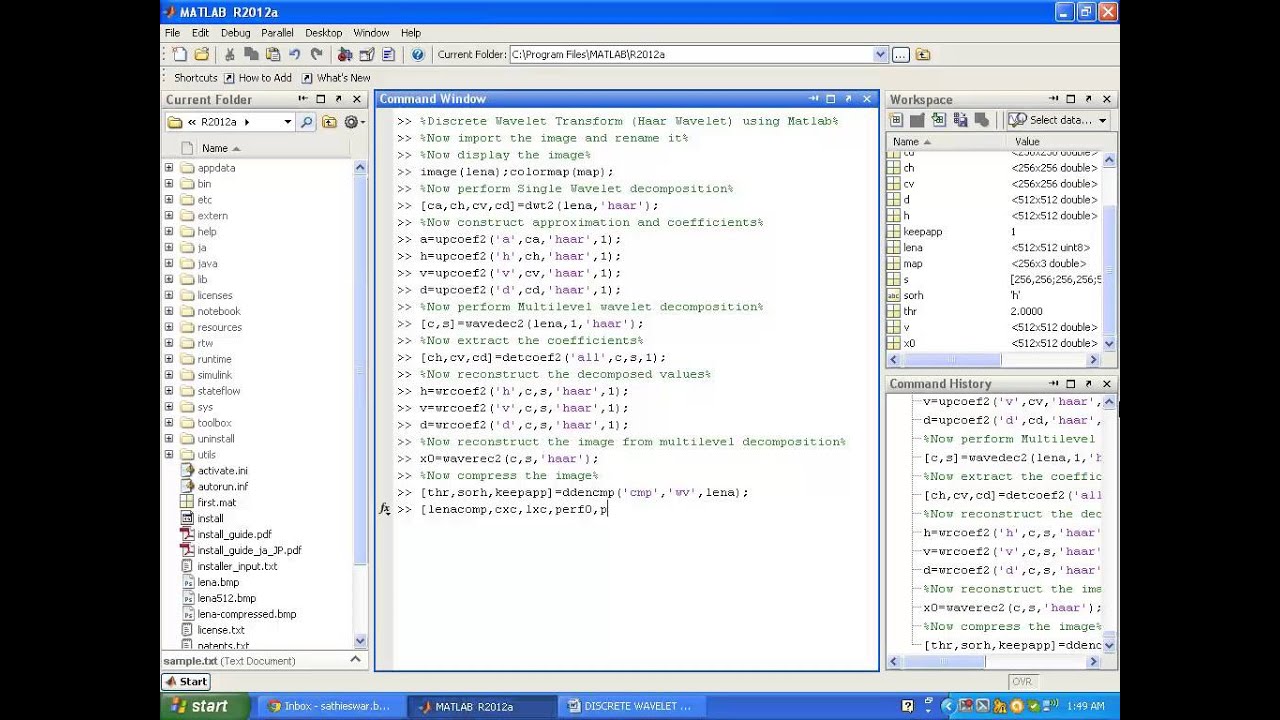Open the selected workspace variable
This screenshot has height=720, width=1280.
(x=917, y=120)
